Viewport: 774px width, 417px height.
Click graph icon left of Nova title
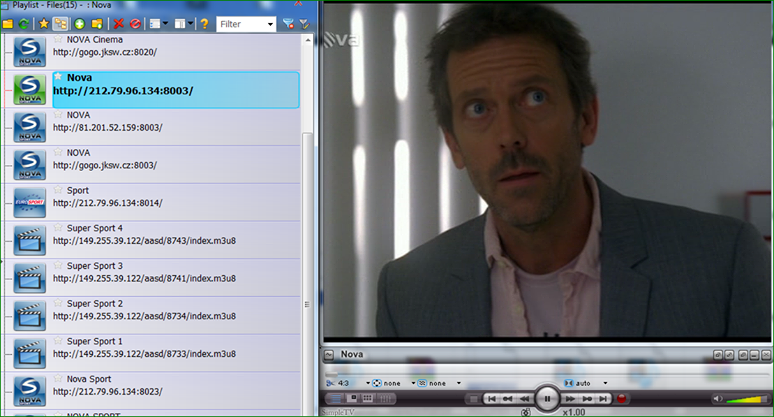(329, 355)
